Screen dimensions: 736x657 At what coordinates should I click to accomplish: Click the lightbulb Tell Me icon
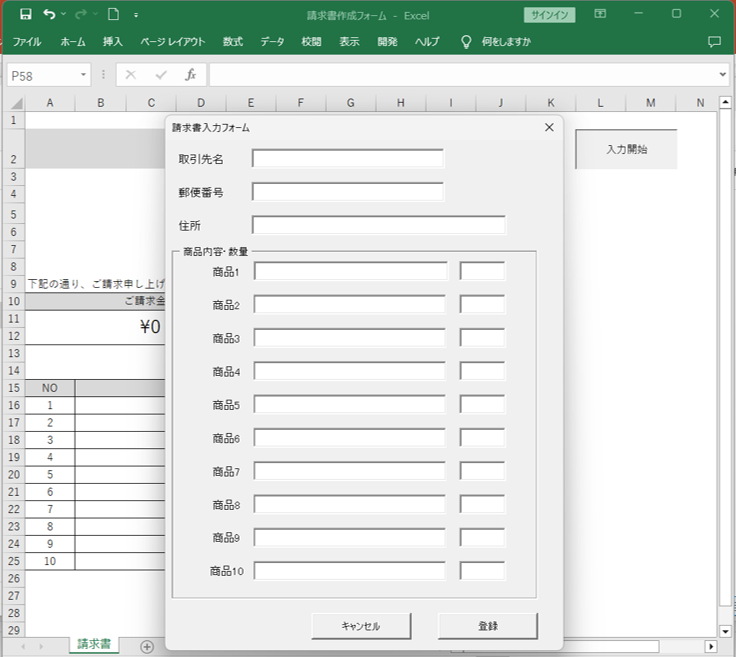[465, 42]
